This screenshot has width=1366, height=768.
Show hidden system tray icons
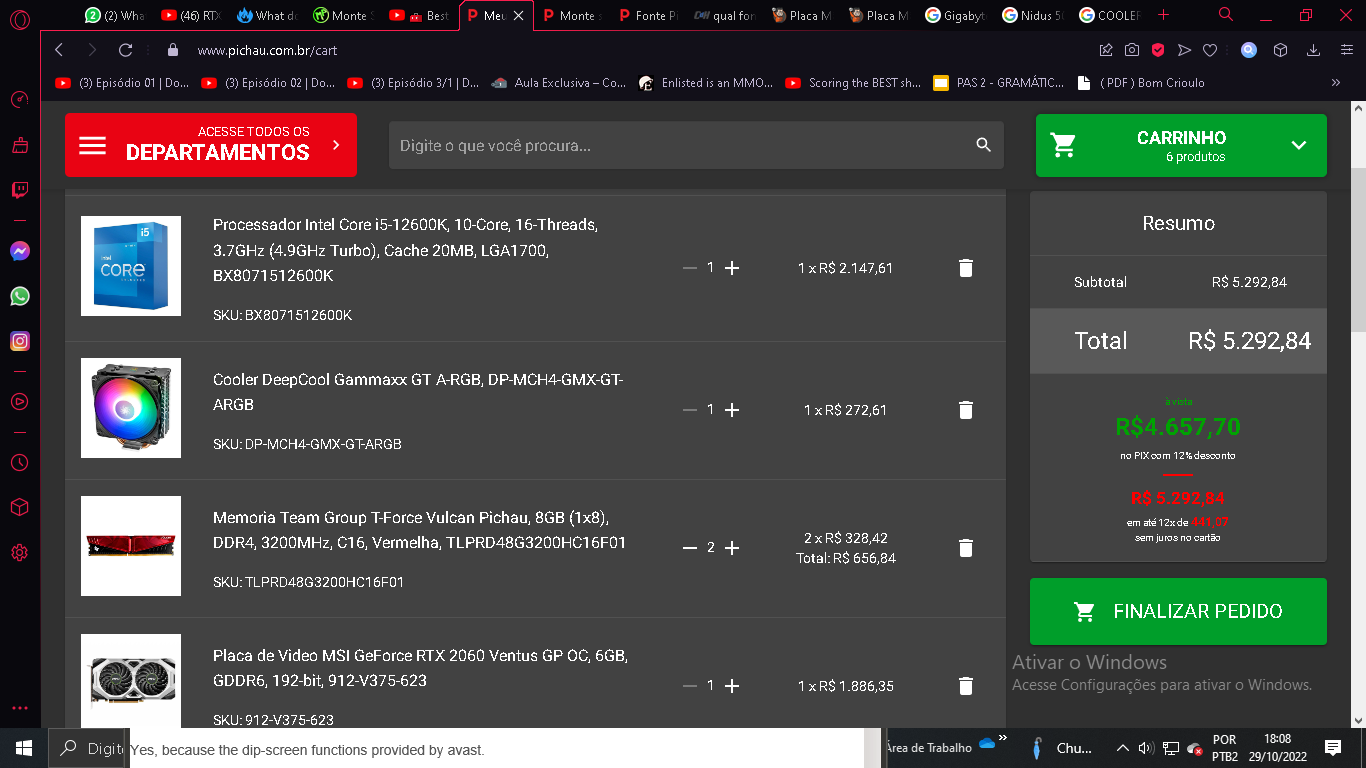1122,748
